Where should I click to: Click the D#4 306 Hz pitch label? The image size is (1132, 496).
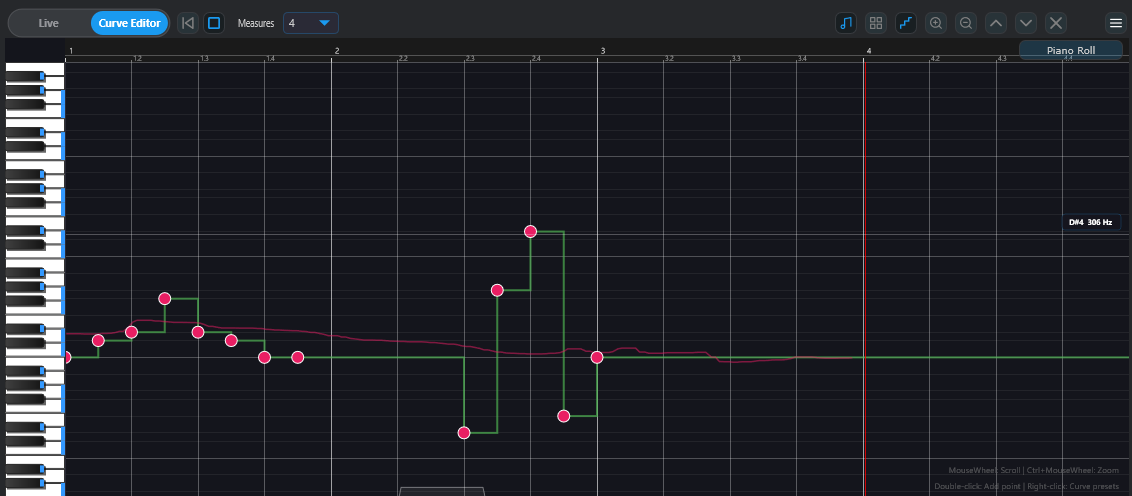click(1090, 222)
